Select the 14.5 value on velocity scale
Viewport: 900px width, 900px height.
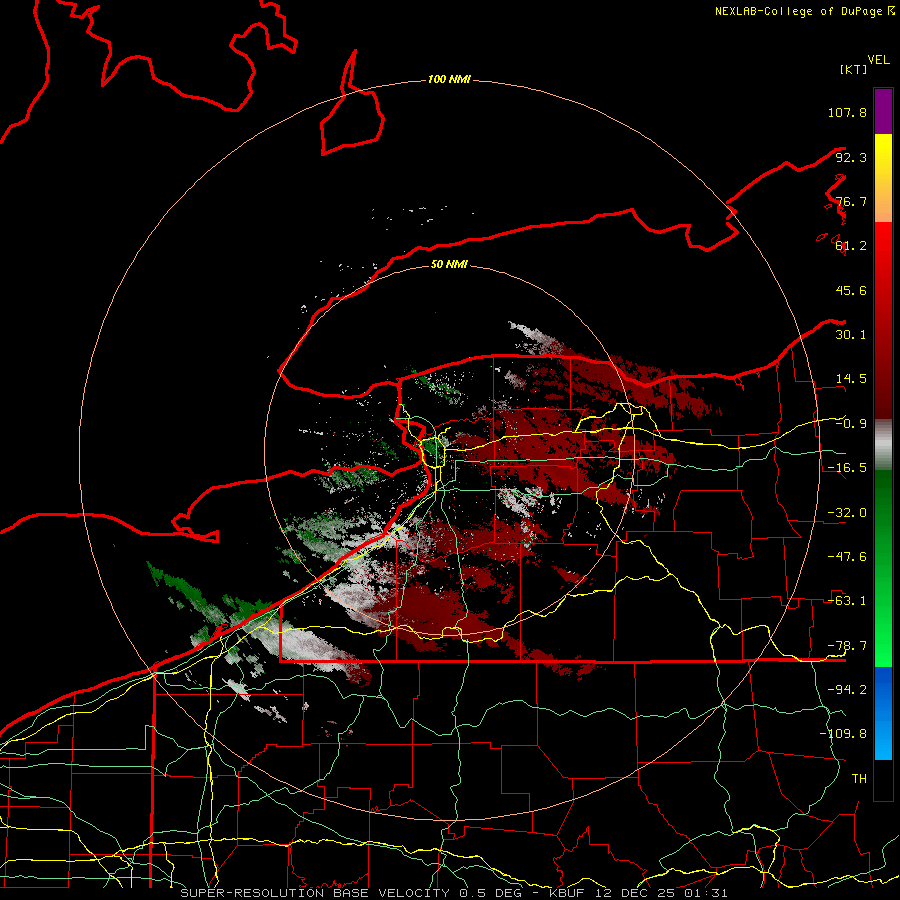tap(851, 379)
